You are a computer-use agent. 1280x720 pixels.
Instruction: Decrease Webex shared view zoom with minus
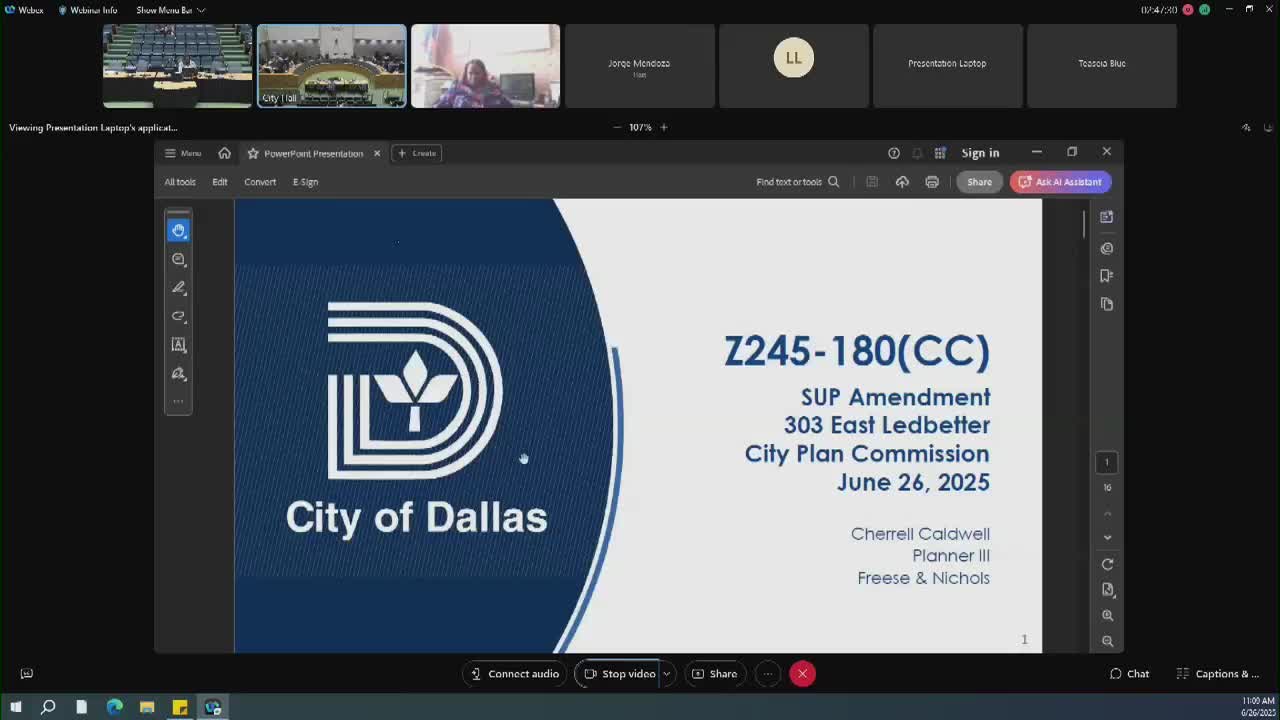pos(616,127)
